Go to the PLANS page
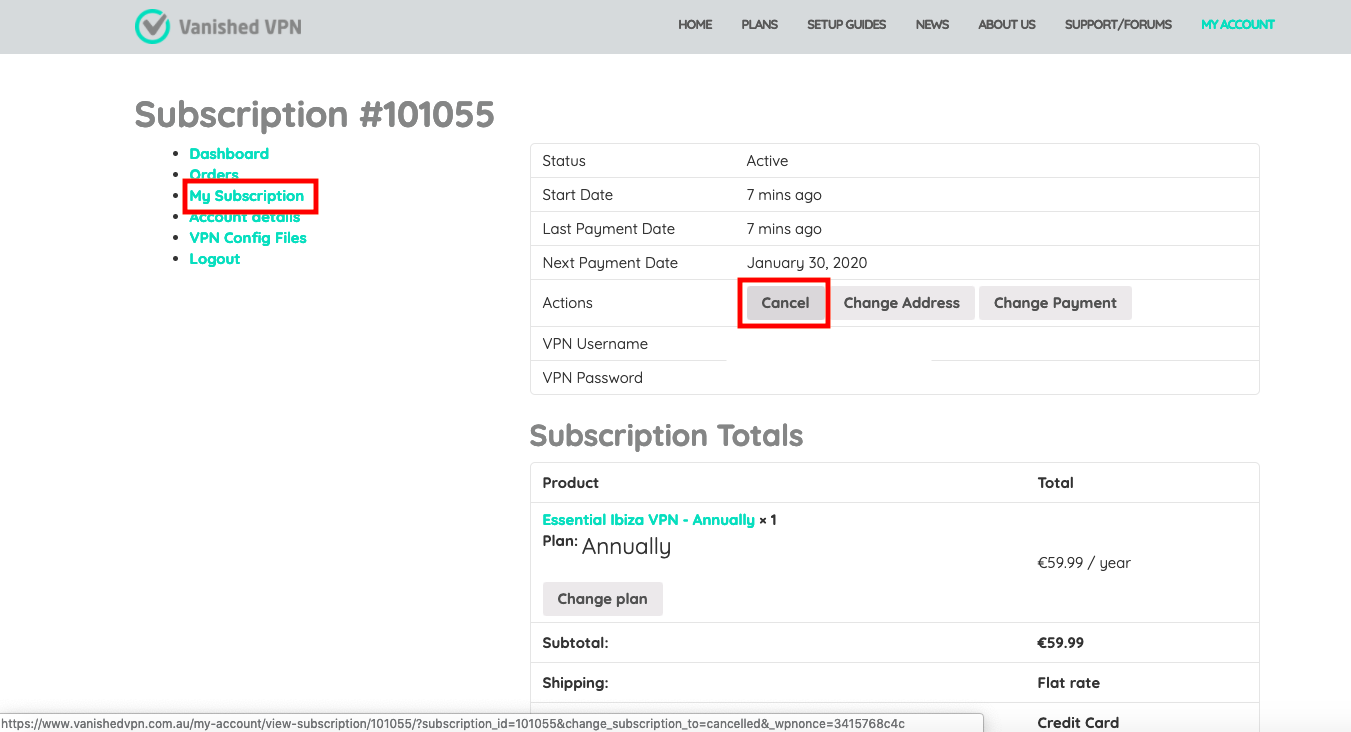Screen dimensions: 1351x732 (x=759, y=25)
